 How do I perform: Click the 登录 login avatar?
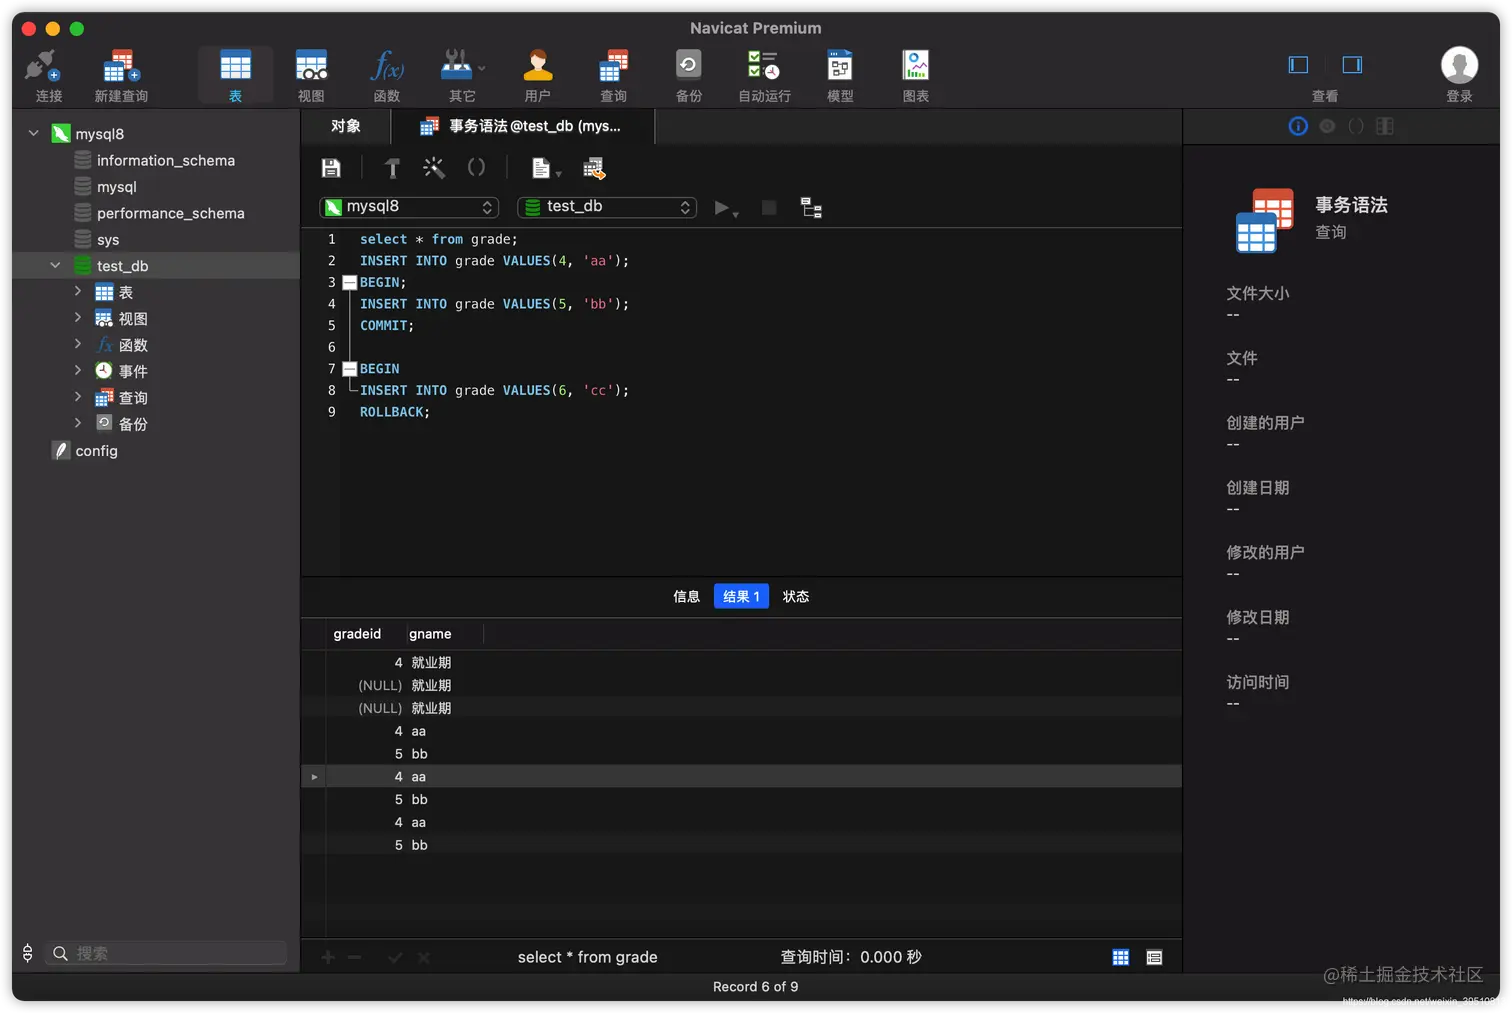point(1459,65)
